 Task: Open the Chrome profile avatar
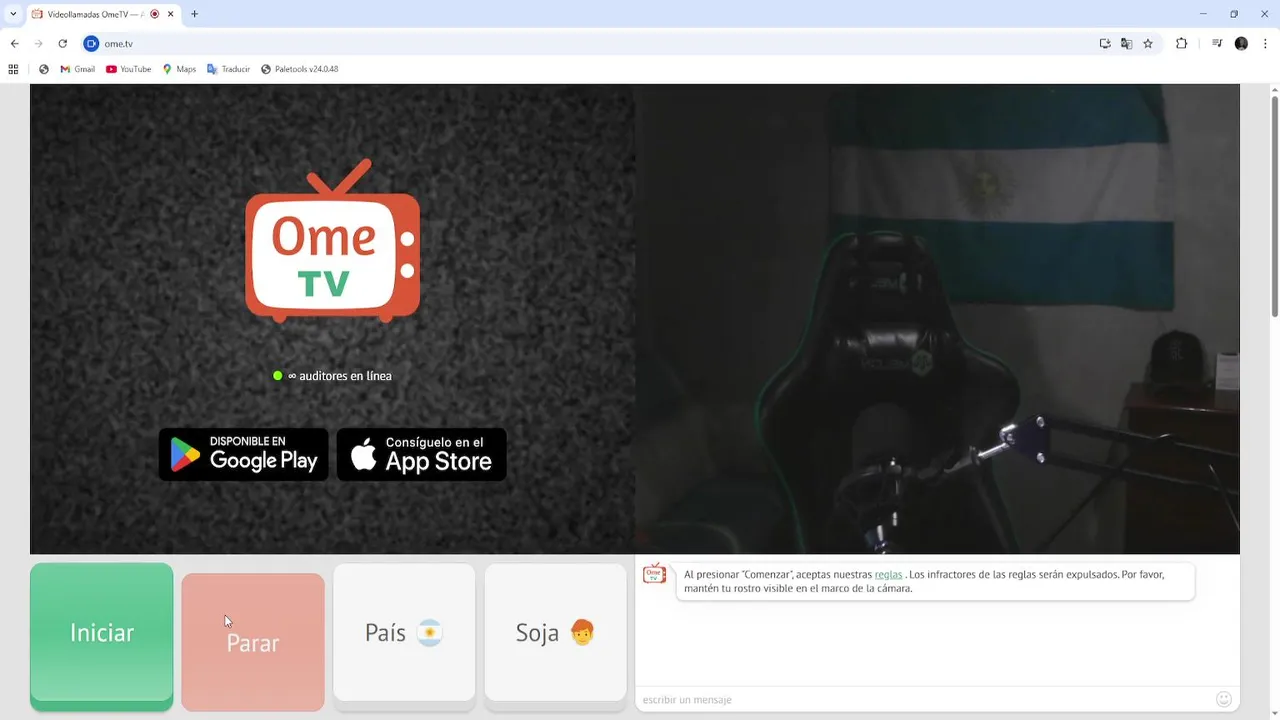(1241, 44)
